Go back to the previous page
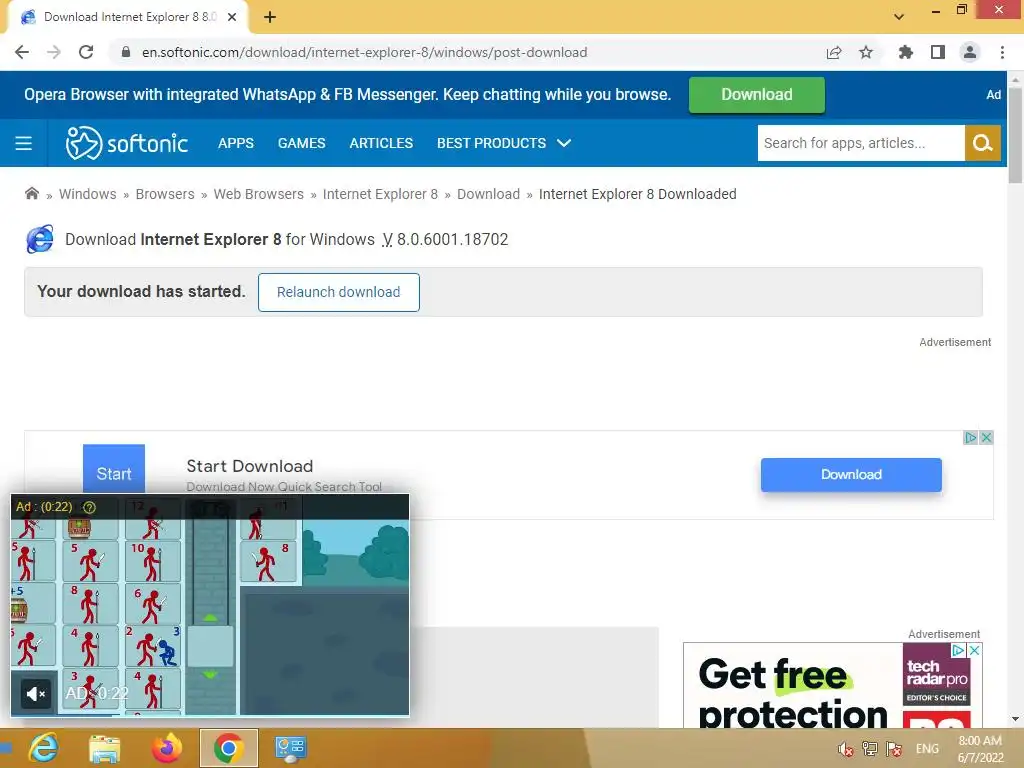This screenshot has height=768, width=1024. click(22, 52)
